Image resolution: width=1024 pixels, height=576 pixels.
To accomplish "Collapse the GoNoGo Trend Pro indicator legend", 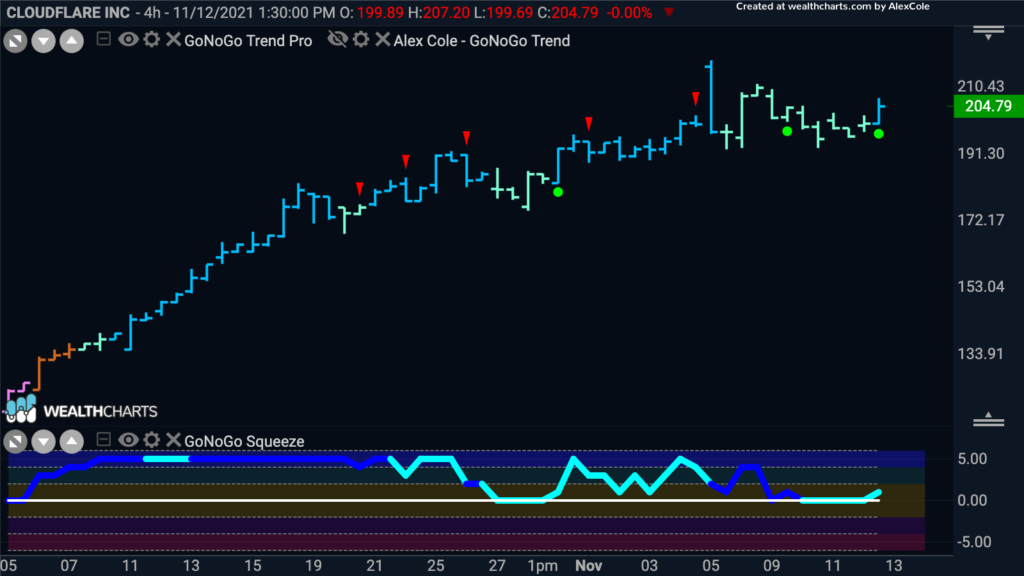I will (103, 39).
